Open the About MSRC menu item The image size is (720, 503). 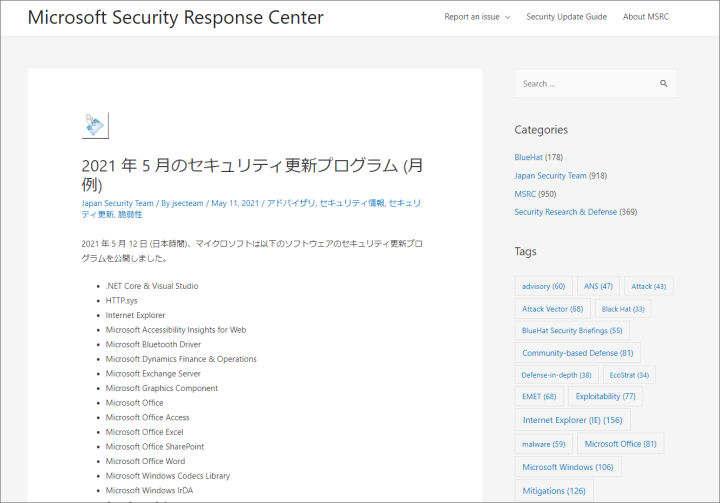[648, 17]
